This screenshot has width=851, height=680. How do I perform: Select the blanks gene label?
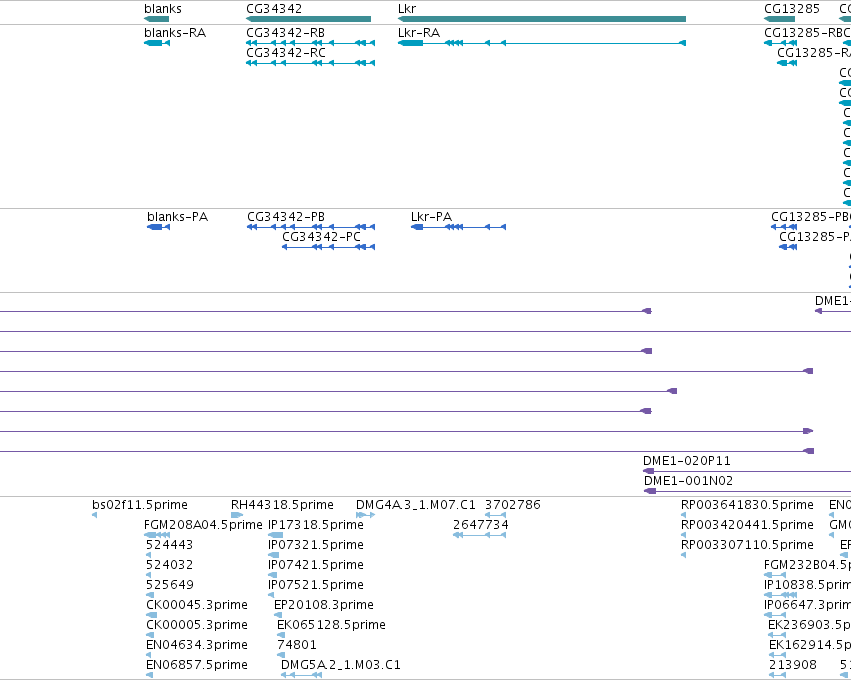[x=163, y=9]
